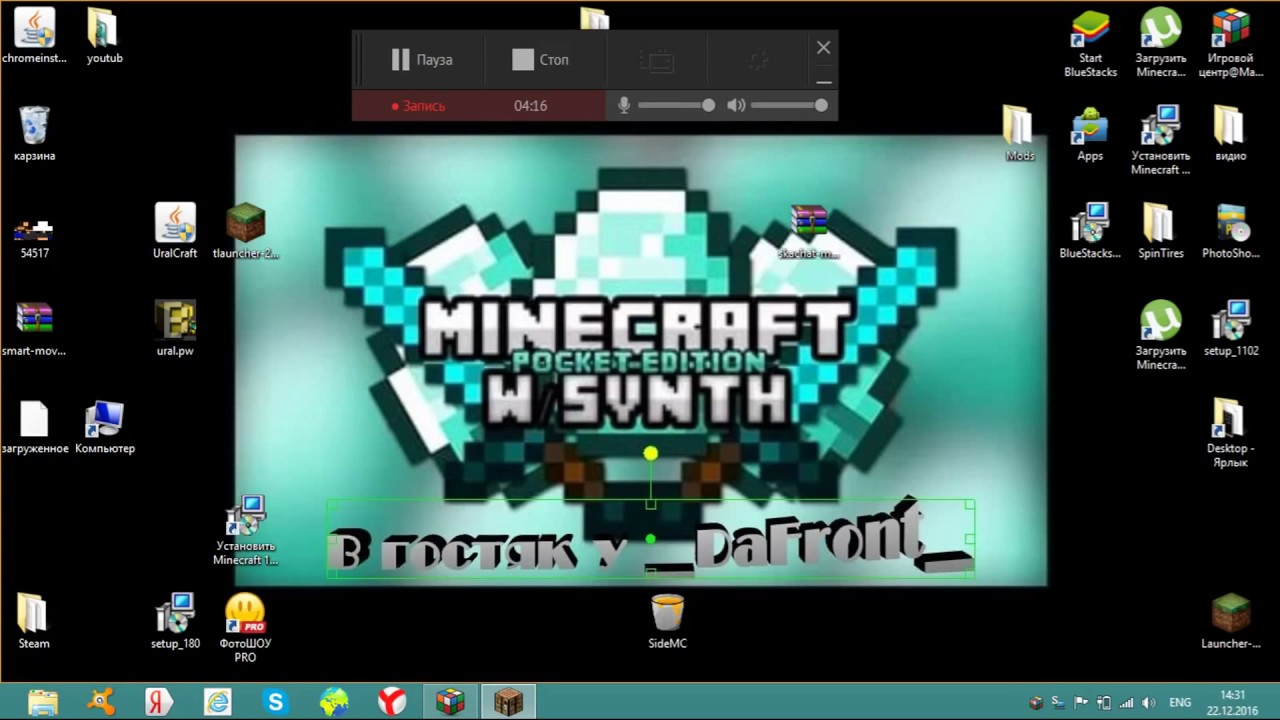Image resolution: width=1280 pixels, height=720 pixels.
Task: Select the карзина recycle bin
Action: click(34, 134)
